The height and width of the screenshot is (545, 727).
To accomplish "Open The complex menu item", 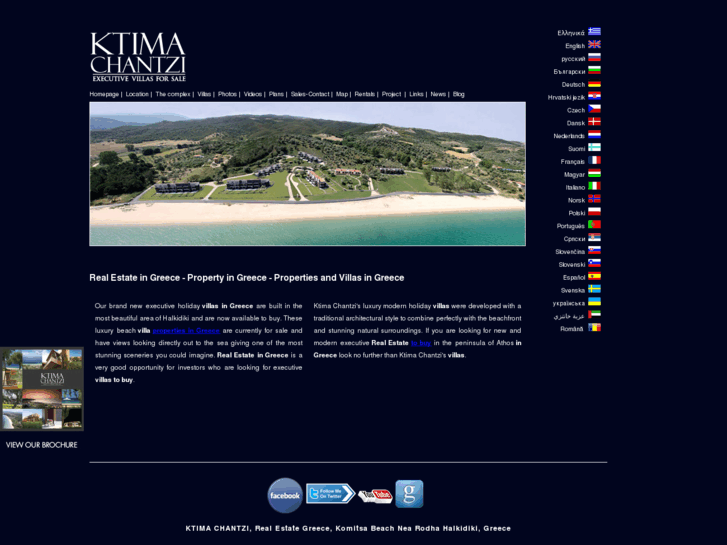I will (173, 94).
